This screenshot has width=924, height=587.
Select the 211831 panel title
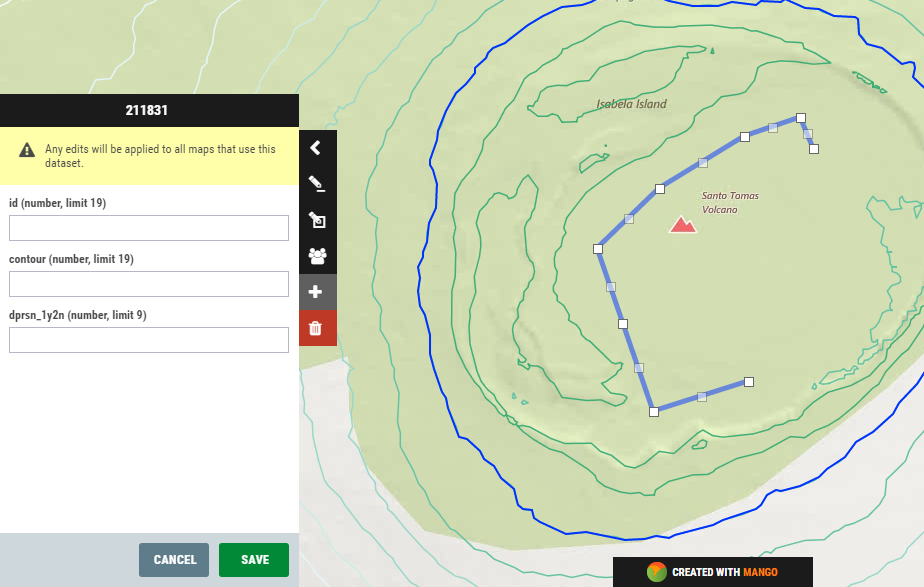[147, 110]
